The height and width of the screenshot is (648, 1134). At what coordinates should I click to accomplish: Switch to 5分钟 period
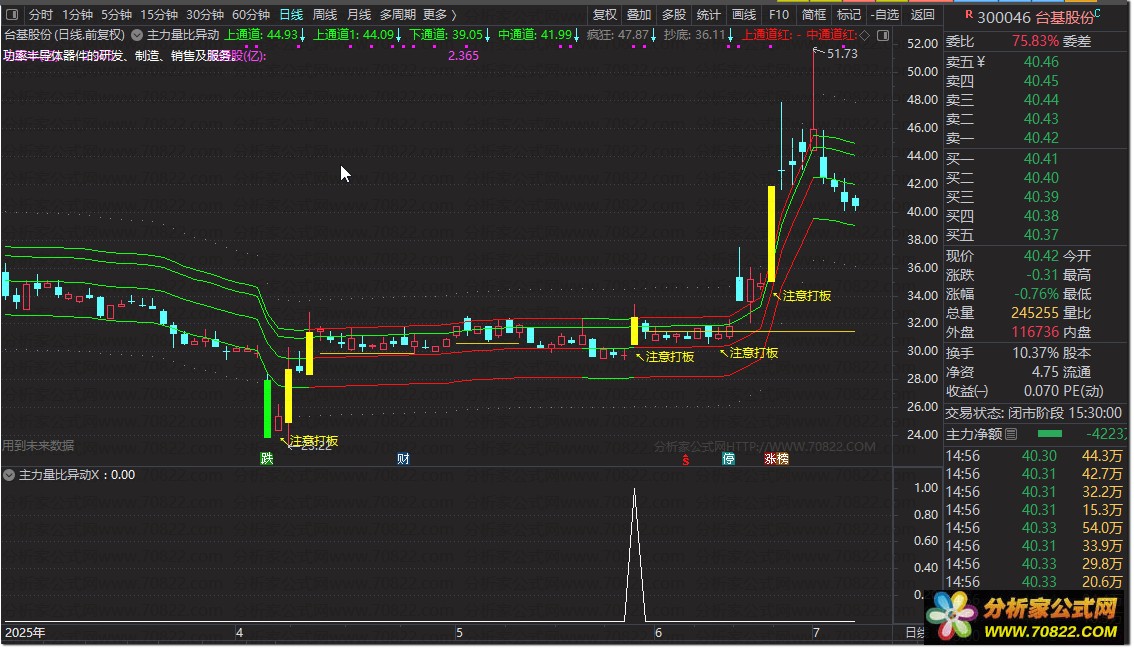pyautogui.click(x=116, y=14)
